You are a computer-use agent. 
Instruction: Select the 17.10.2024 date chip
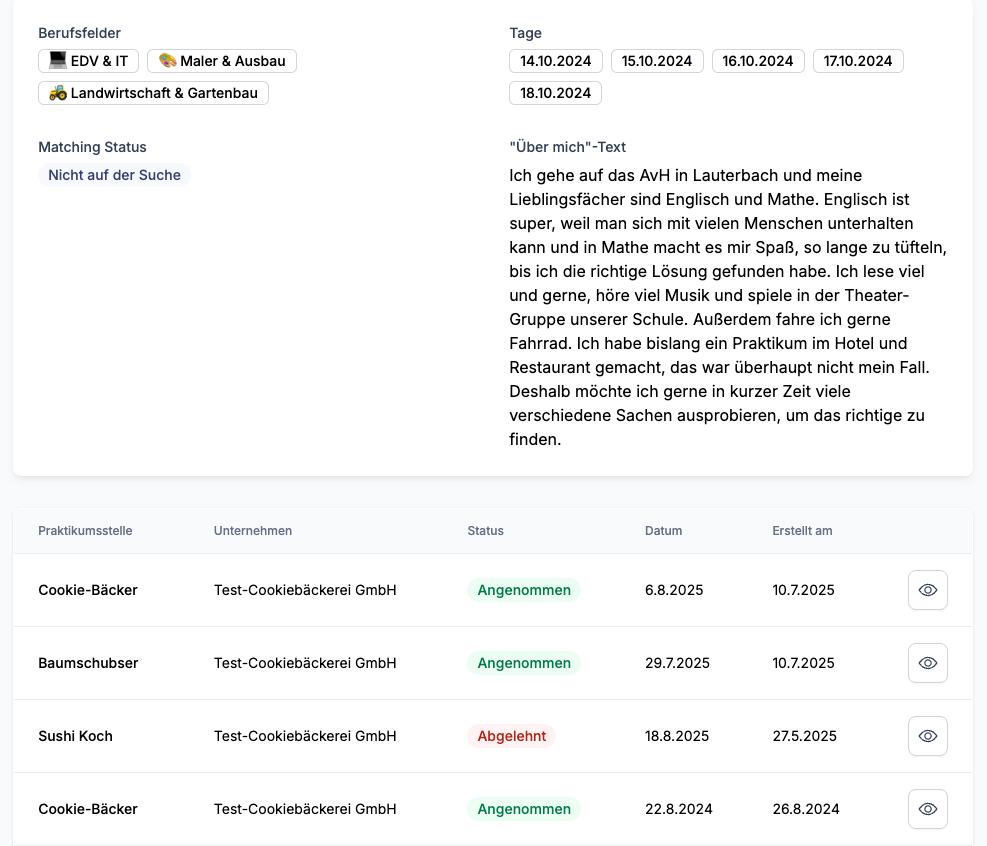coord(858,61)
